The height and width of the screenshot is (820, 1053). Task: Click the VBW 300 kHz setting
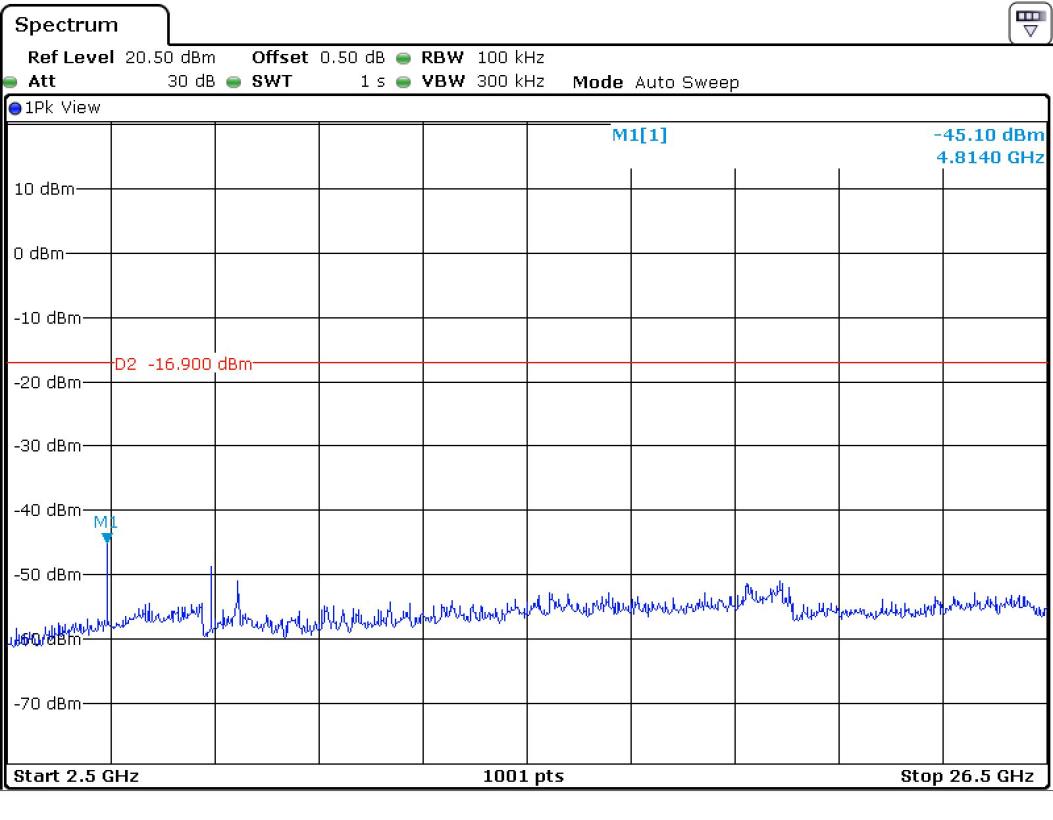click(482, 81)
